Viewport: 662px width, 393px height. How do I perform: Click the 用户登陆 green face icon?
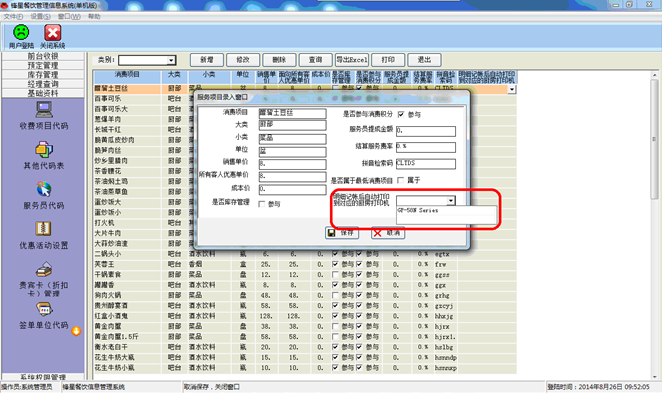tap(21, 33)
